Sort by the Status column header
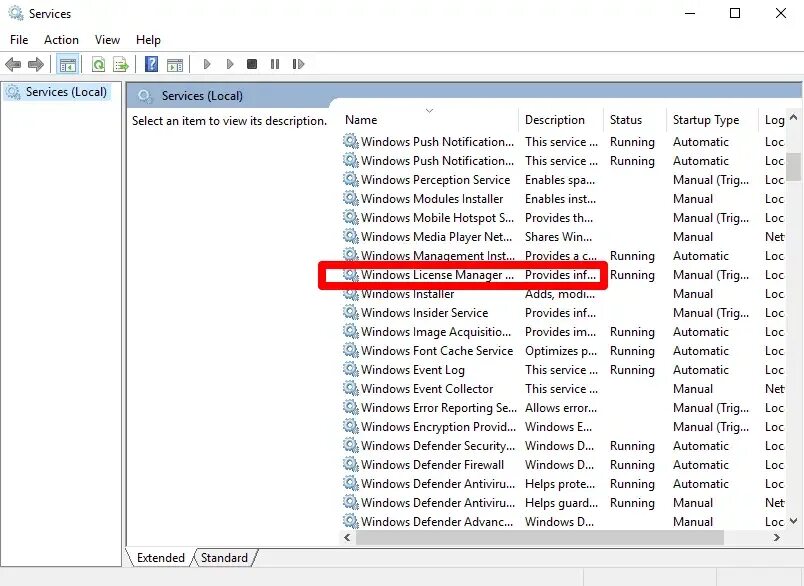 (x=635, y=120)
